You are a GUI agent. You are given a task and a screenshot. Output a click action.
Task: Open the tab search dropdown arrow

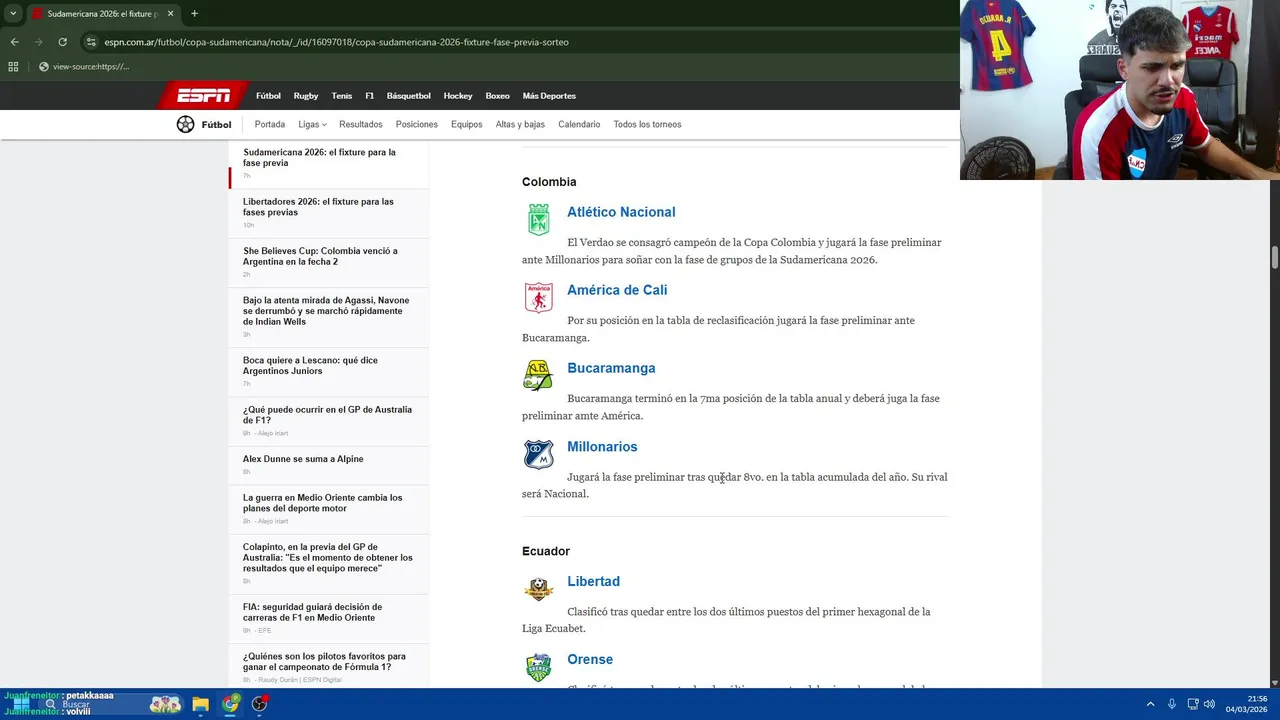(x=13, y=14)
